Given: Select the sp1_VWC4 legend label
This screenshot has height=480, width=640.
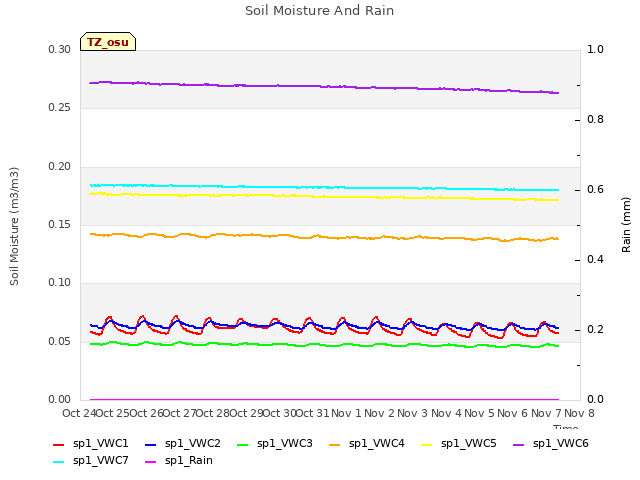Looking at the screenshot, I should [x=376, y=444].
